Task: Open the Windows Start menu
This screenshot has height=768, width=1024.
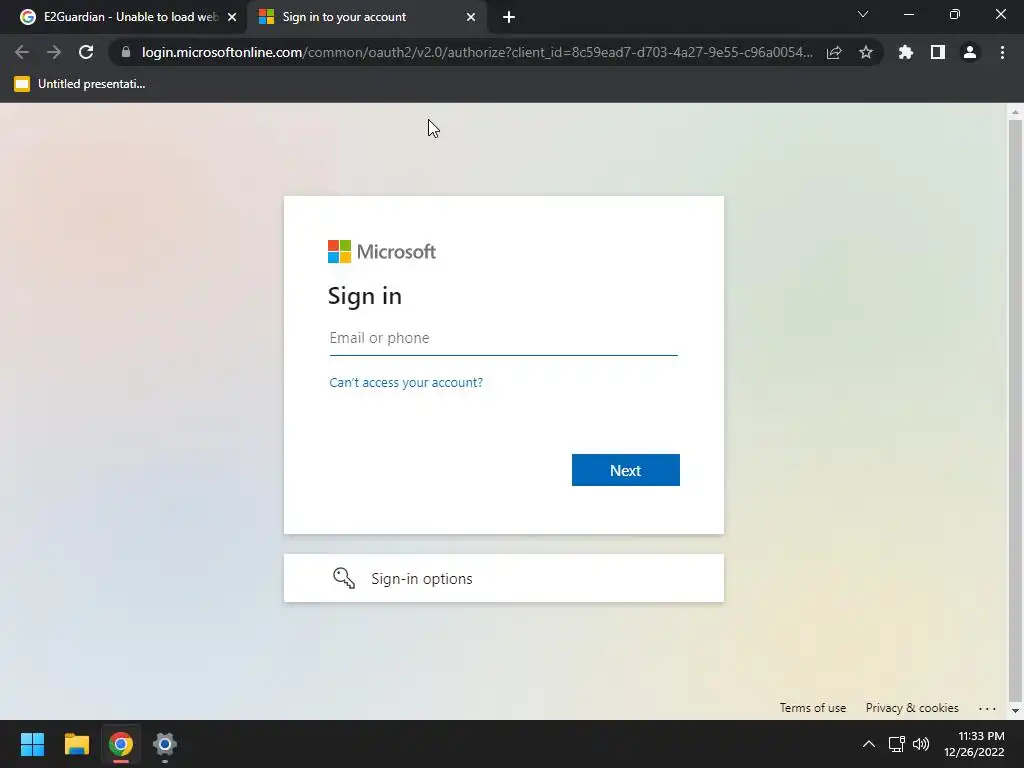Action: coord(32,744)
